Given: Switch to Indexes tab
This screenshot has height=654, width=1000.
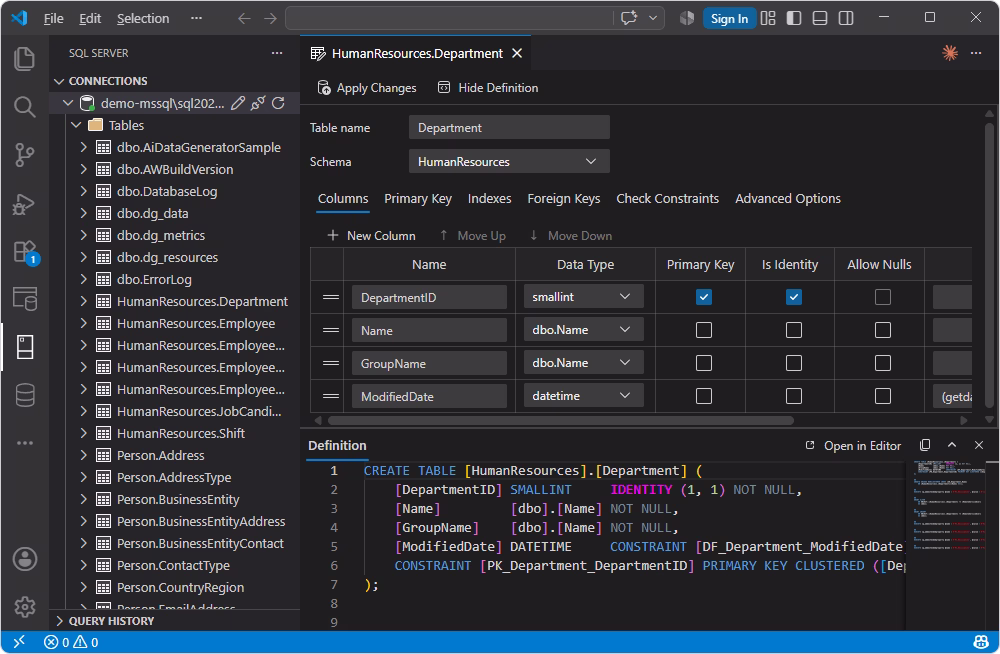Looking at the screenshot, I should [489, 198].
